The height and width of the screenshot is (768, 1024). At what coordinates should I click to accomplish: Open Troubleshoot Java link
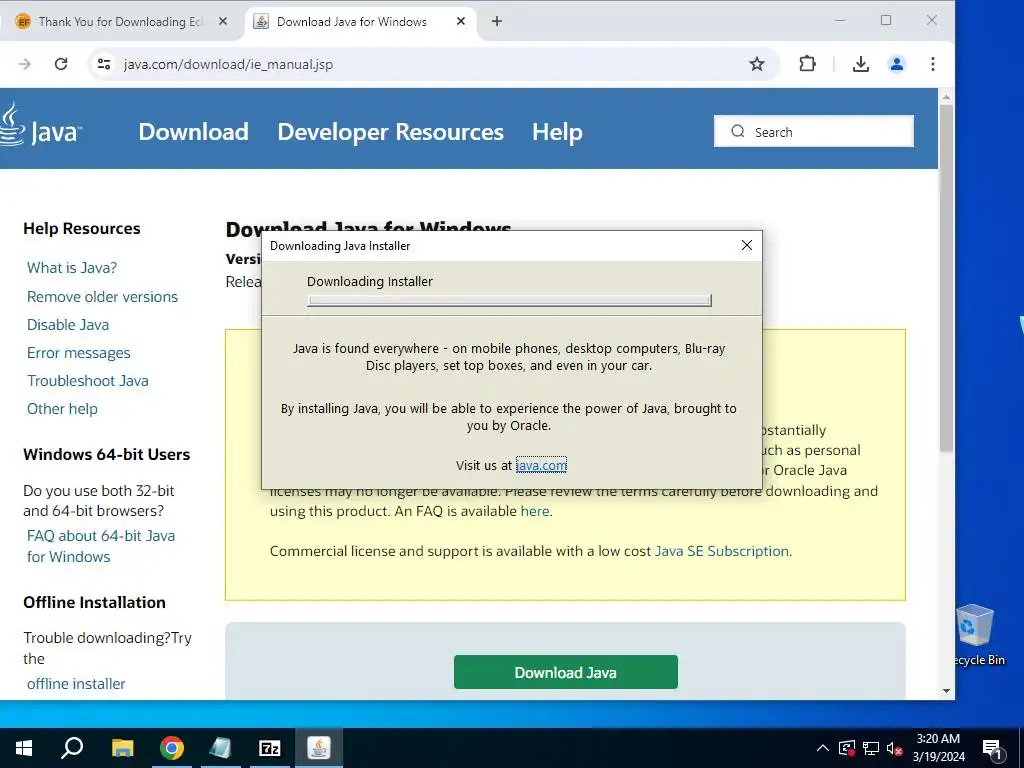88,381
